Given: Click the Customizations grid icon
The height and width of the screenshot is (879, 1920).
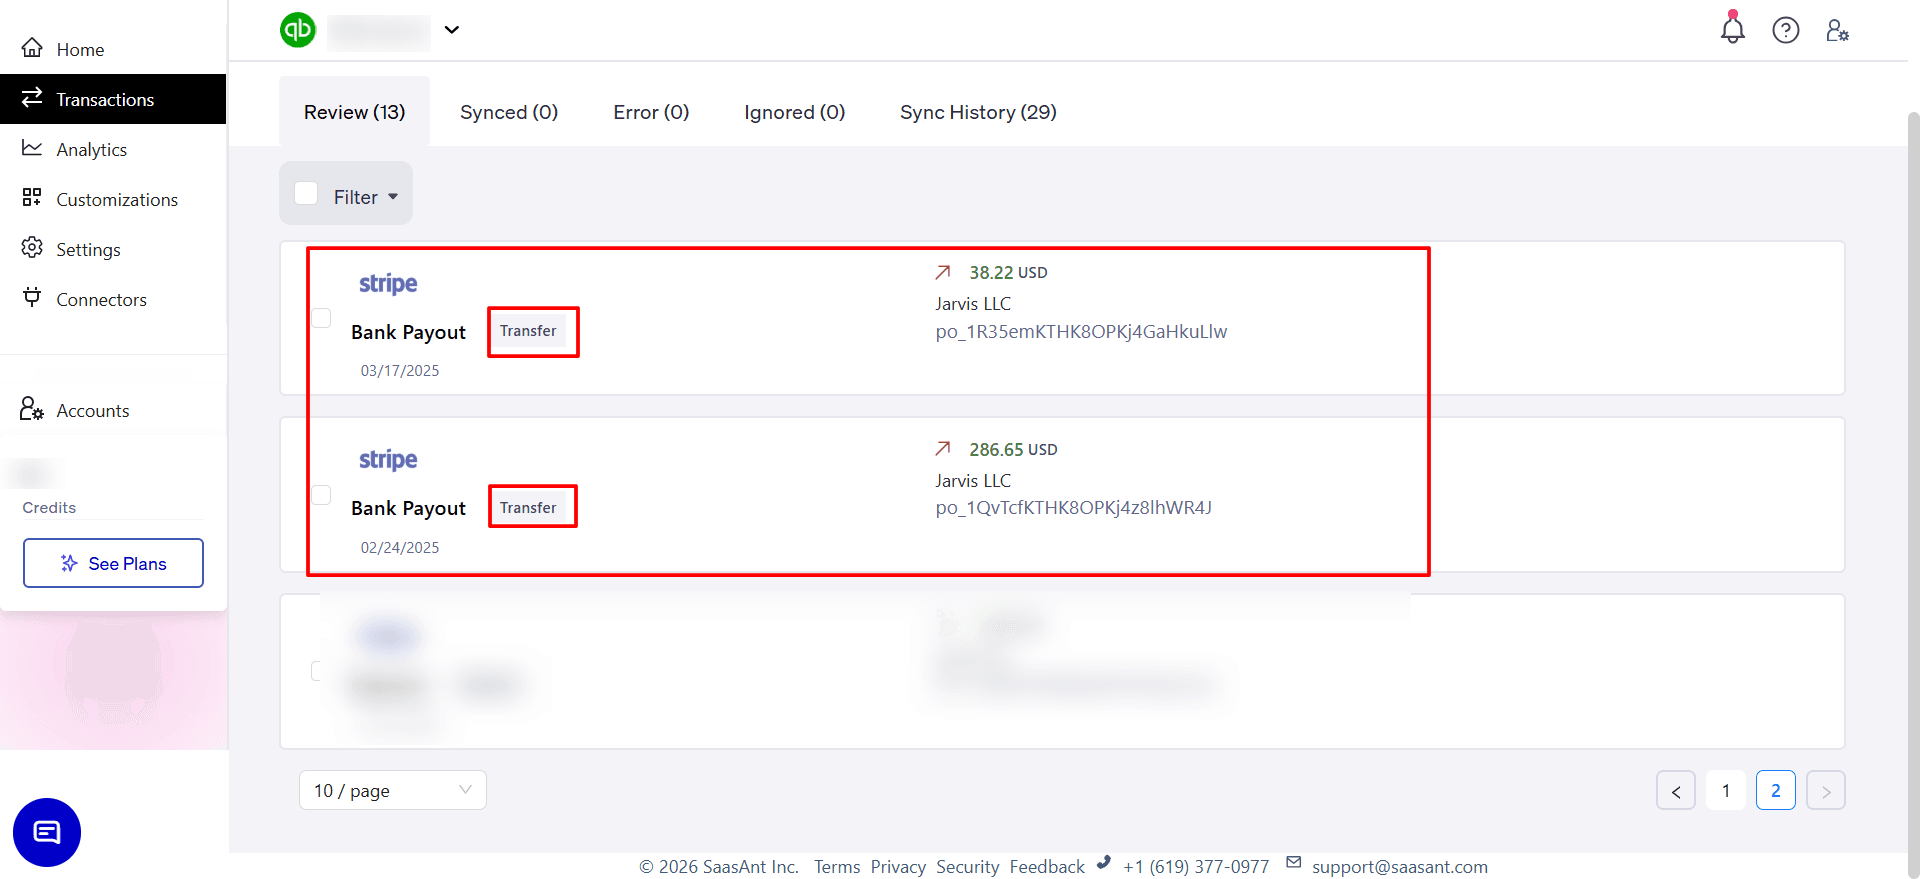Looking at the screenshot, I should click(x=32, y=197).
